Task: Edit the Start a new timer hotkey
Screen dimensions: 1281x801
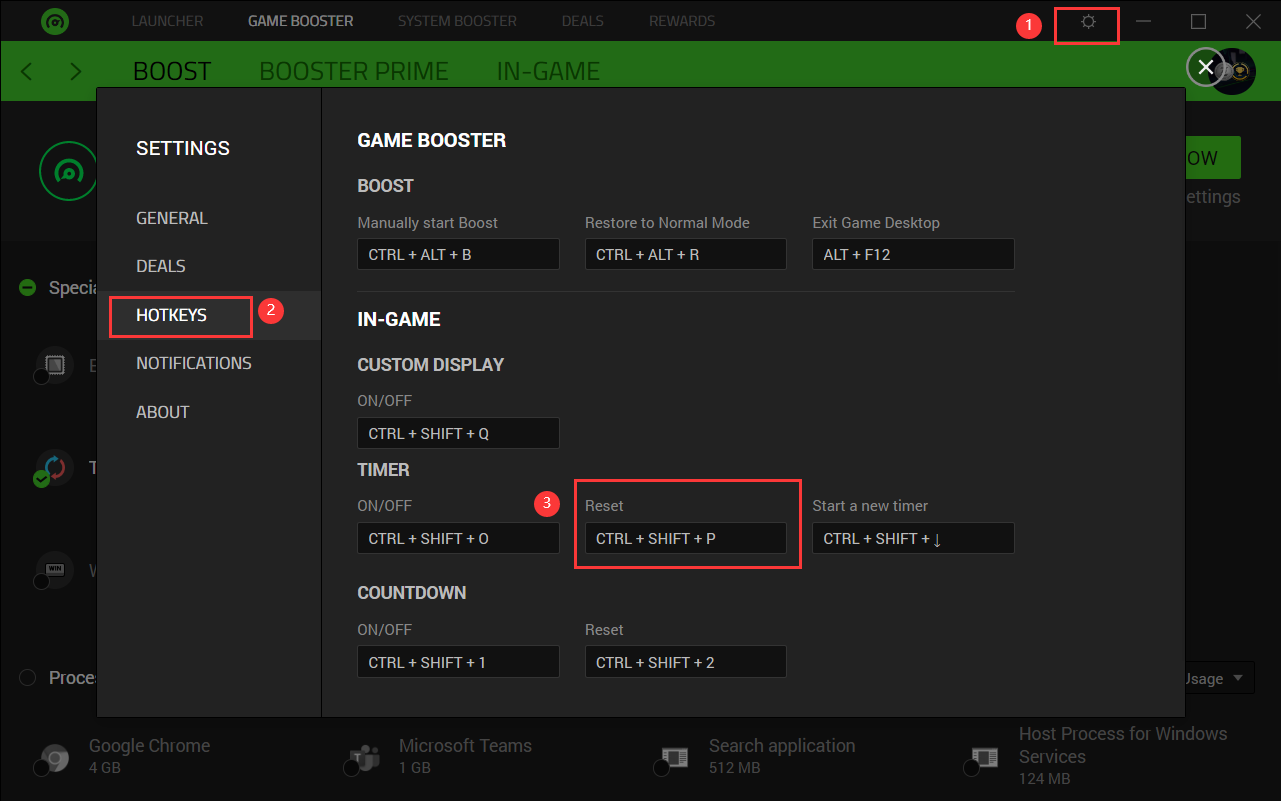Action: 914,538
